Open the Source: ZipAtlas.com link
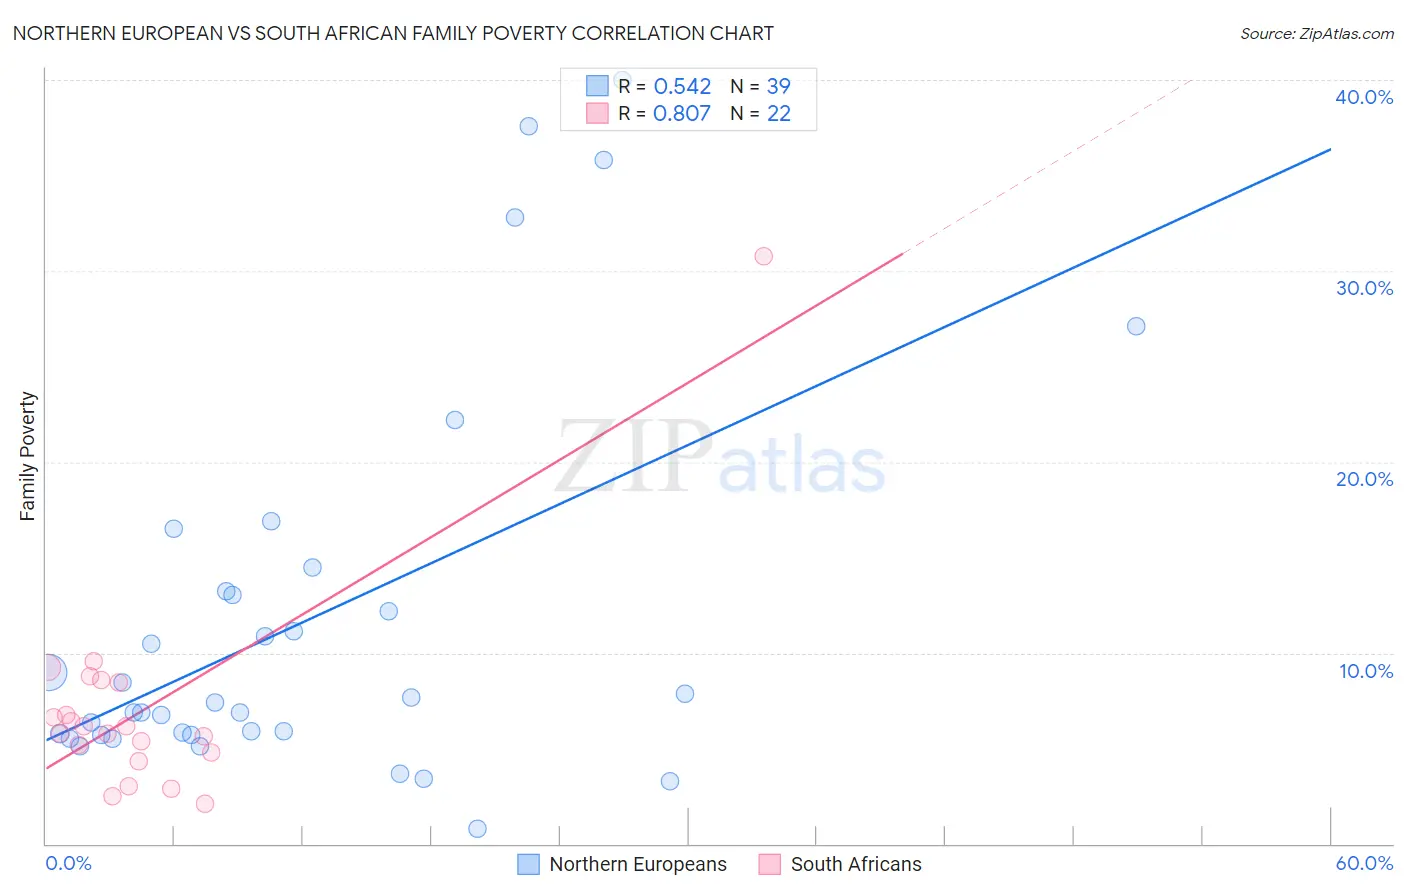 1317,33
